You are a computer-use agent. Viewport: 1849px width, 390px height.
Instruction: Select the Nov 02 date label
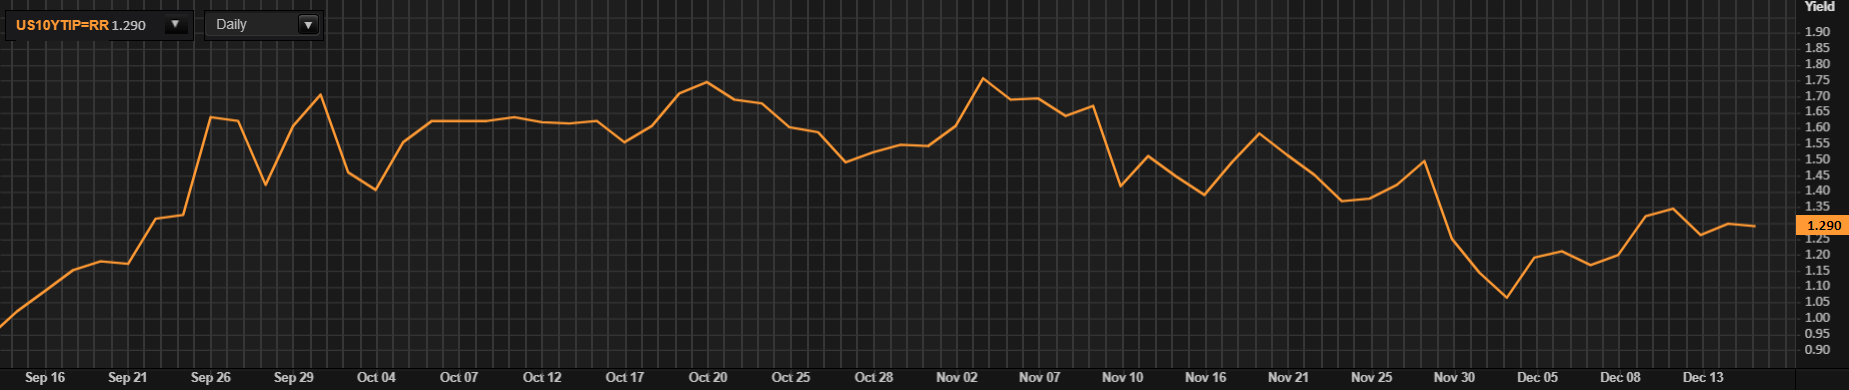pyautogui.click(x=957, y=377)
